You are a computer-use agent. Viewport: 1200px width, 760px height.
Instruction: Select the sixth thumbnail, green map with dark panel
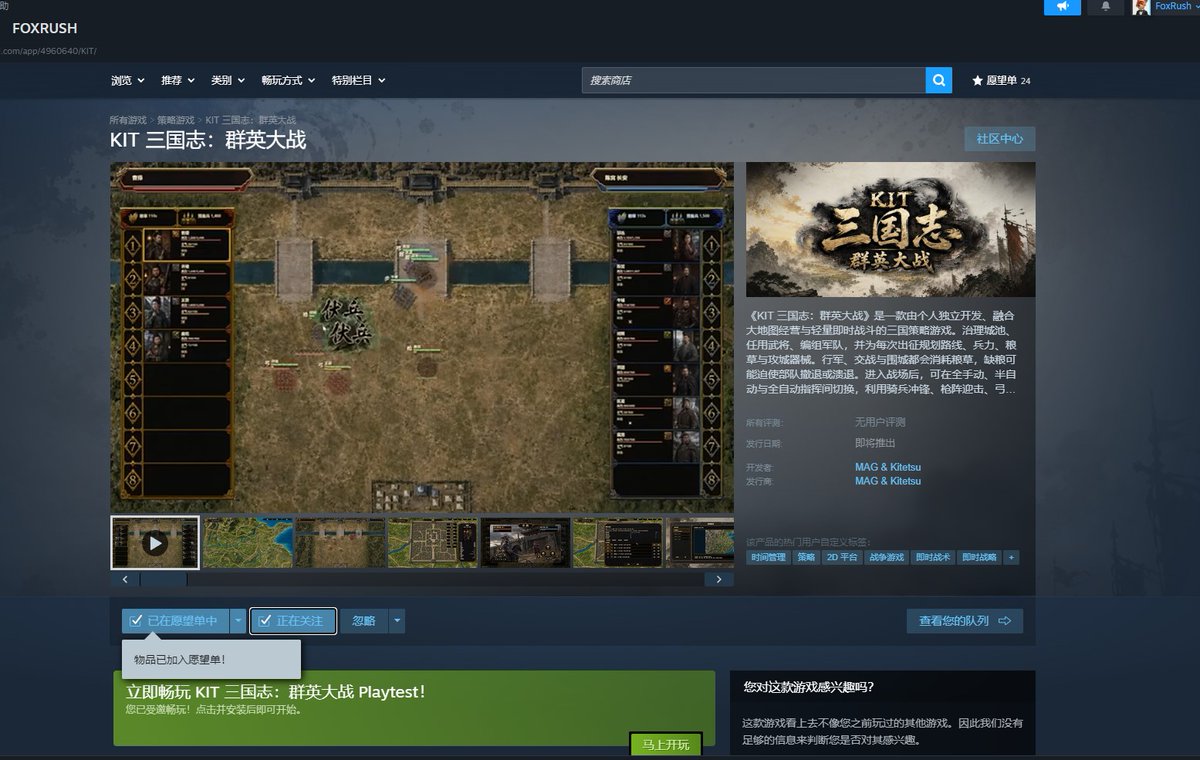click(x=618, y=543)
